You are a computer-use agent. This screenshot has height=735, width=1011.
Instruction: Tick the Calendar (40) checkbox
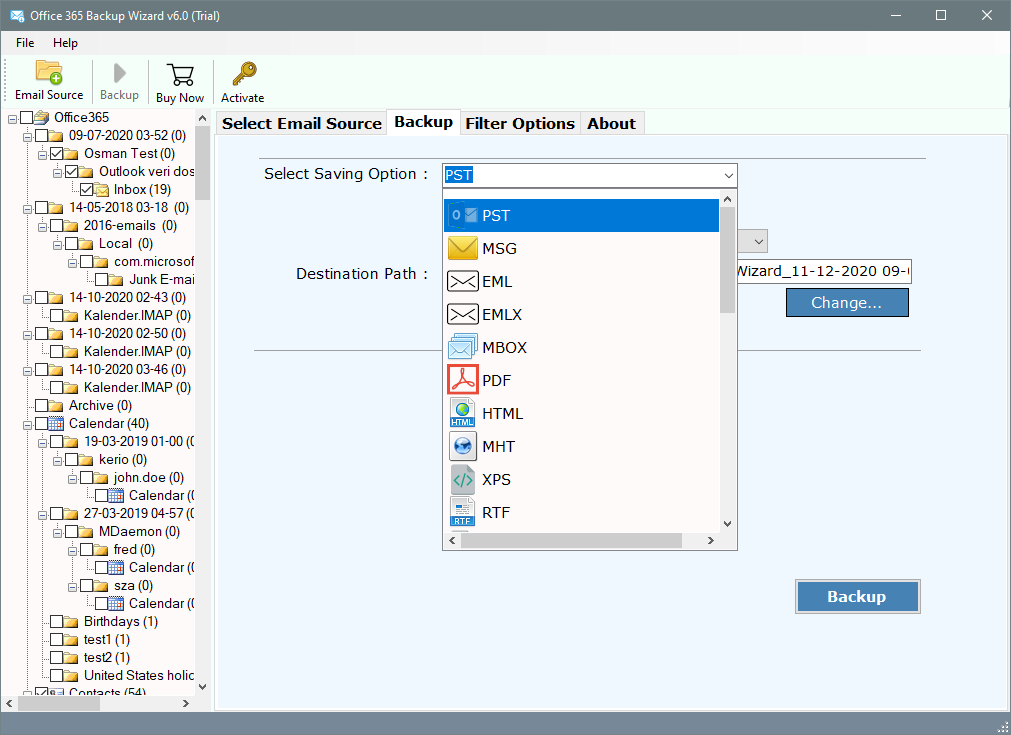point(42,424)
